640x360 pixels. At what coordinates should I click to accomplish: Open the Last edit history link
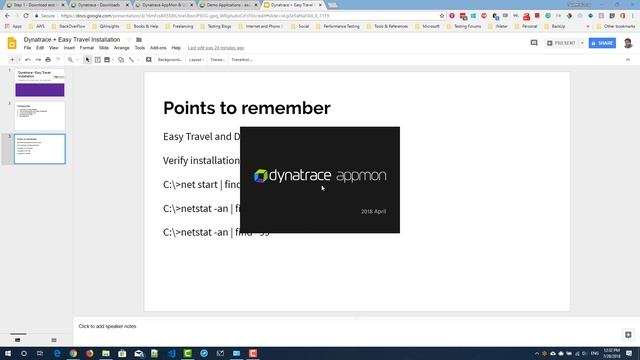[216, 48]
